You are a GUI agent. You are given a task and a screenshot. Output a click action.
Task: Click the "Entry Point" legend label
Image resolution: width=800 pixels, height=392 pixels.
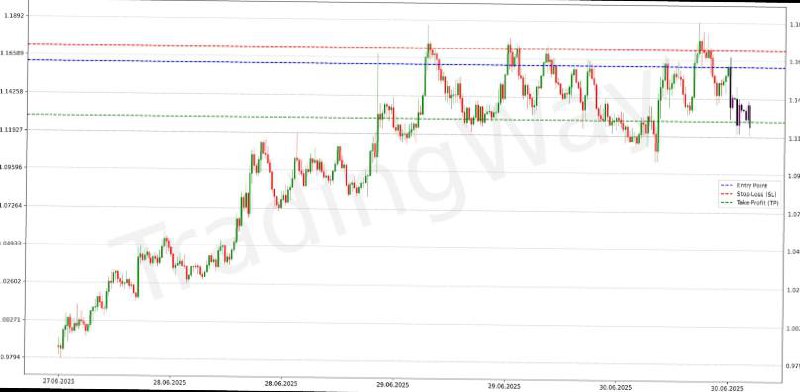coord(752,185)
